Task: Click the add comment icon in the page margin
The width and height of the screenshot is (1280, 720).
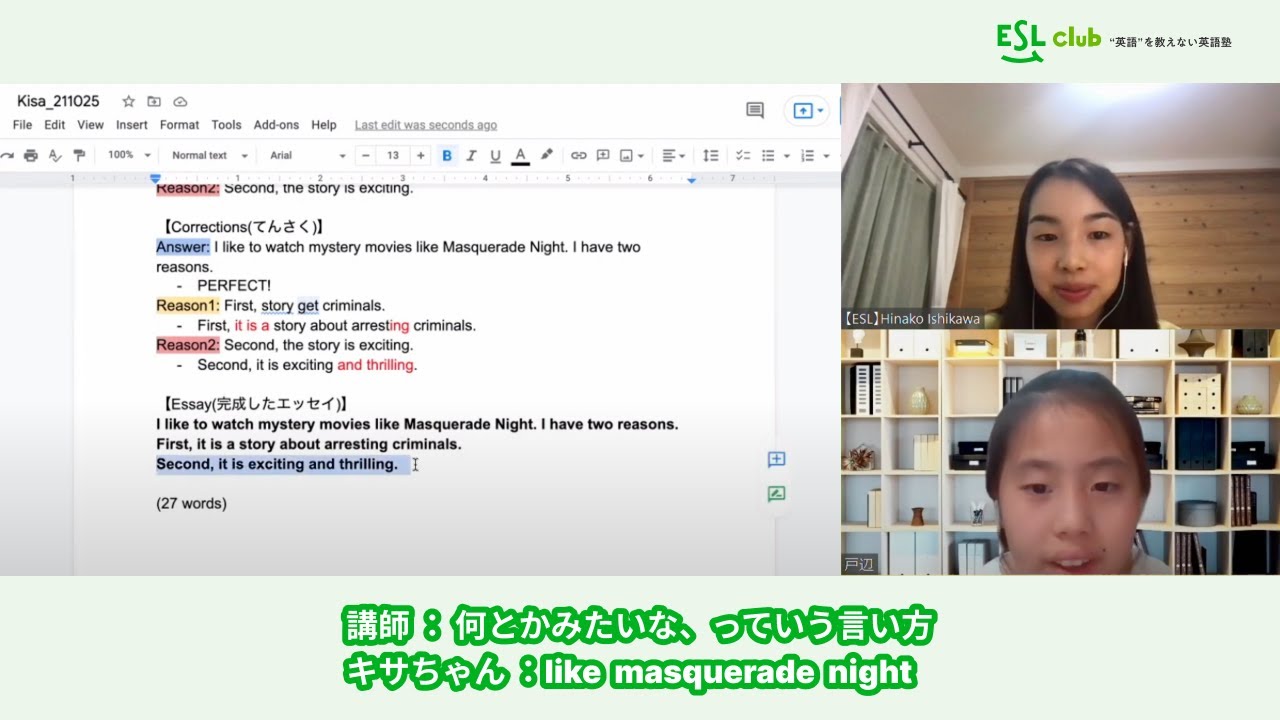Action: click(x=776, y=459)
